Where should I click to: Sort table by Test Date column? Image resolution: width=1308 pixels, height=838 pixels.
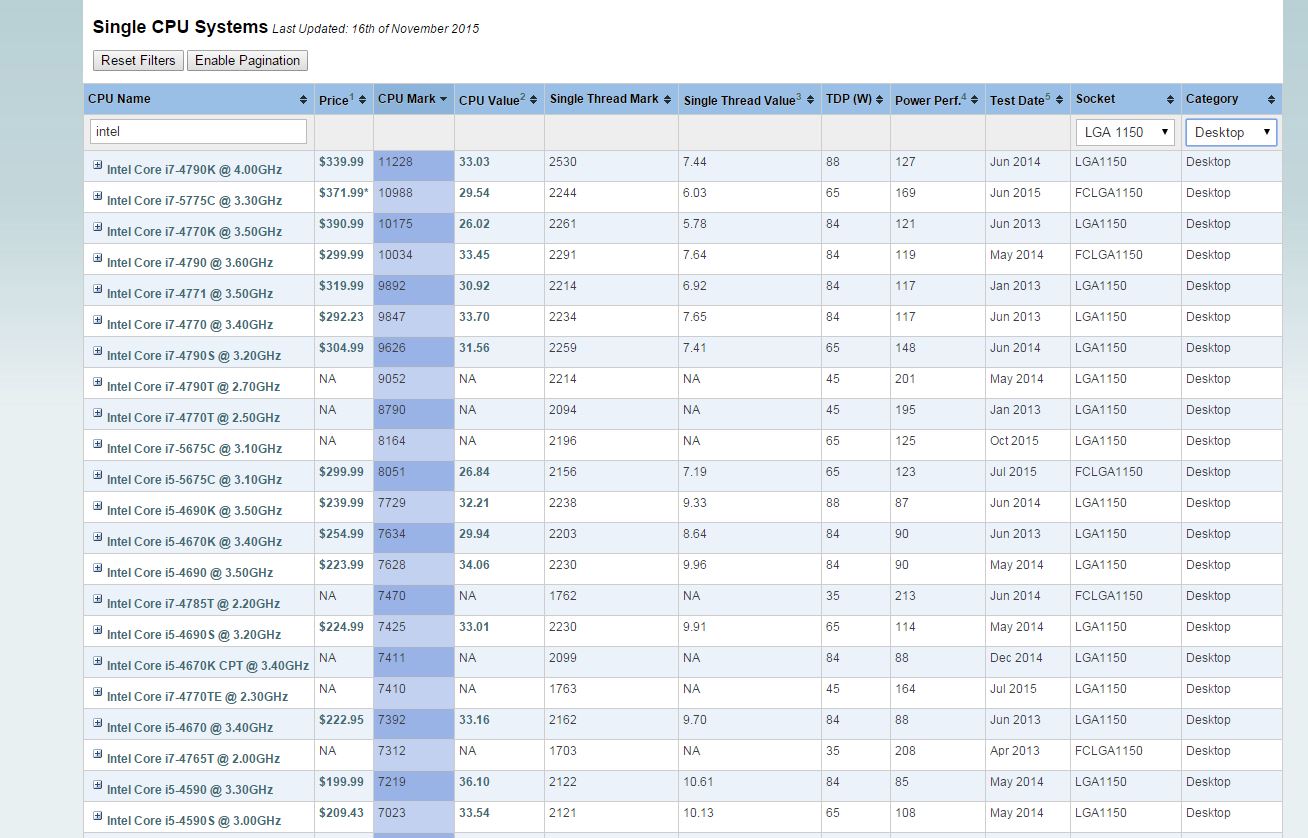(x=1027, y=99)
